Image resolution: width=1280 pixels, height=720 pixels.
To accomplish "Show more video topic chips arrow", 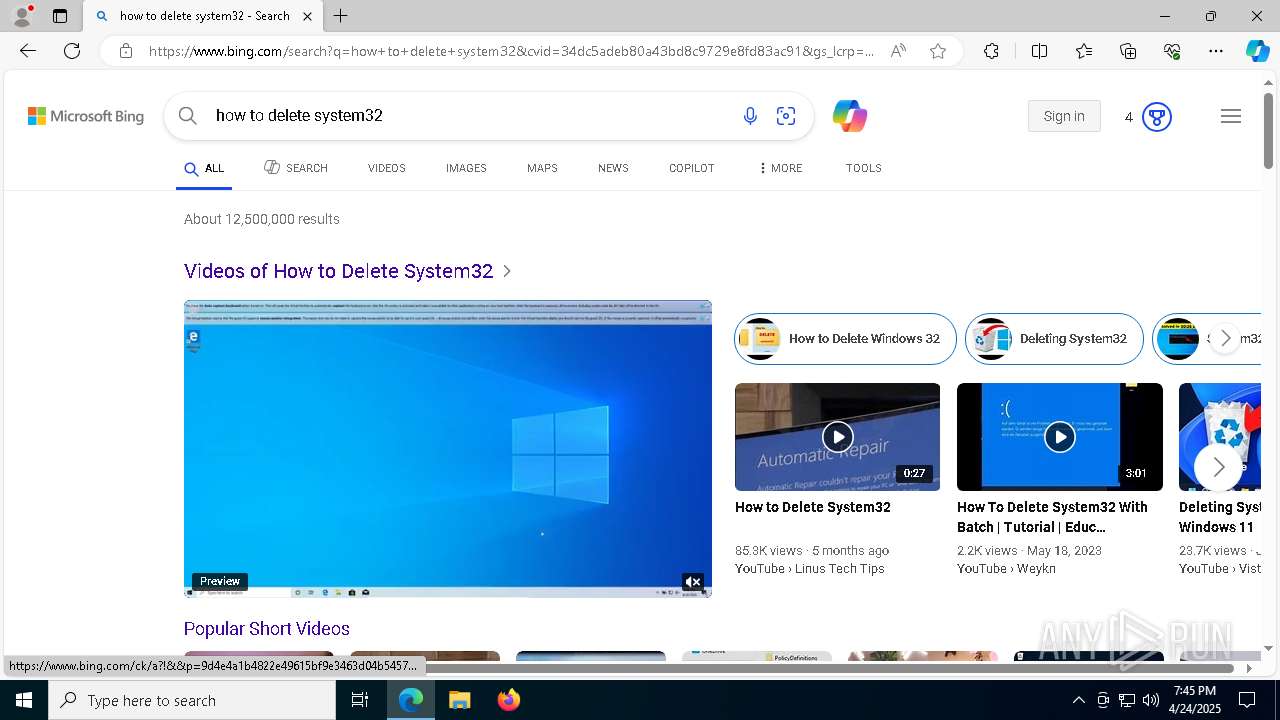I will click(1225, 339).
